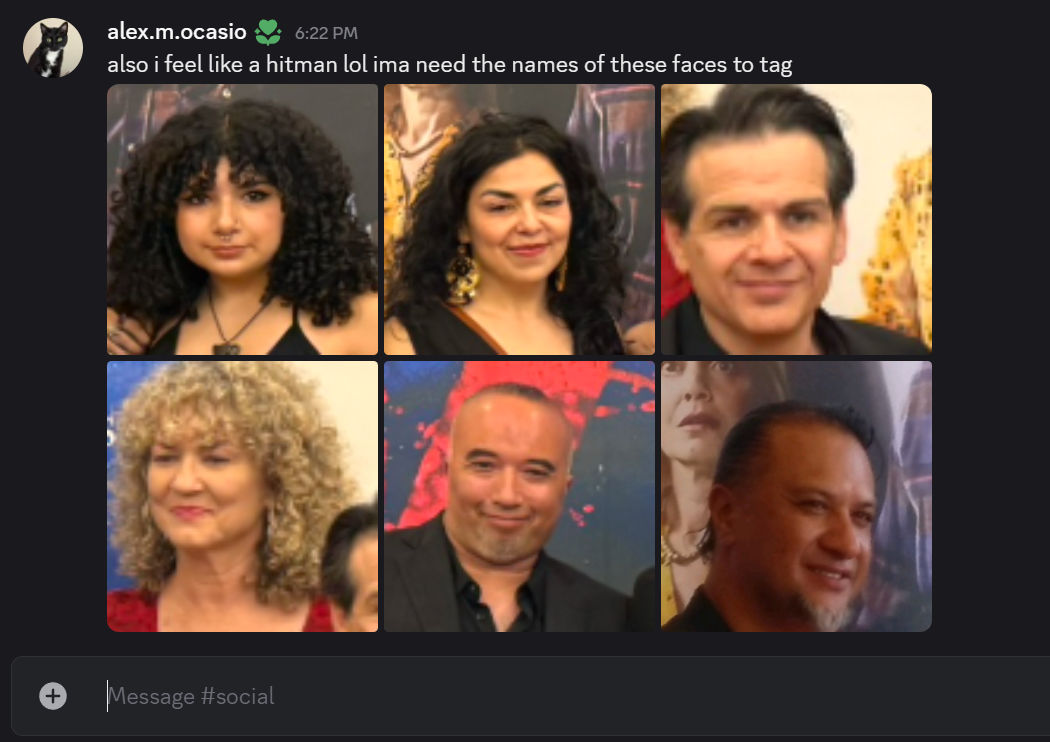
Task: Click the username alex.m.ocasio
Action: (x=177, y=31)
